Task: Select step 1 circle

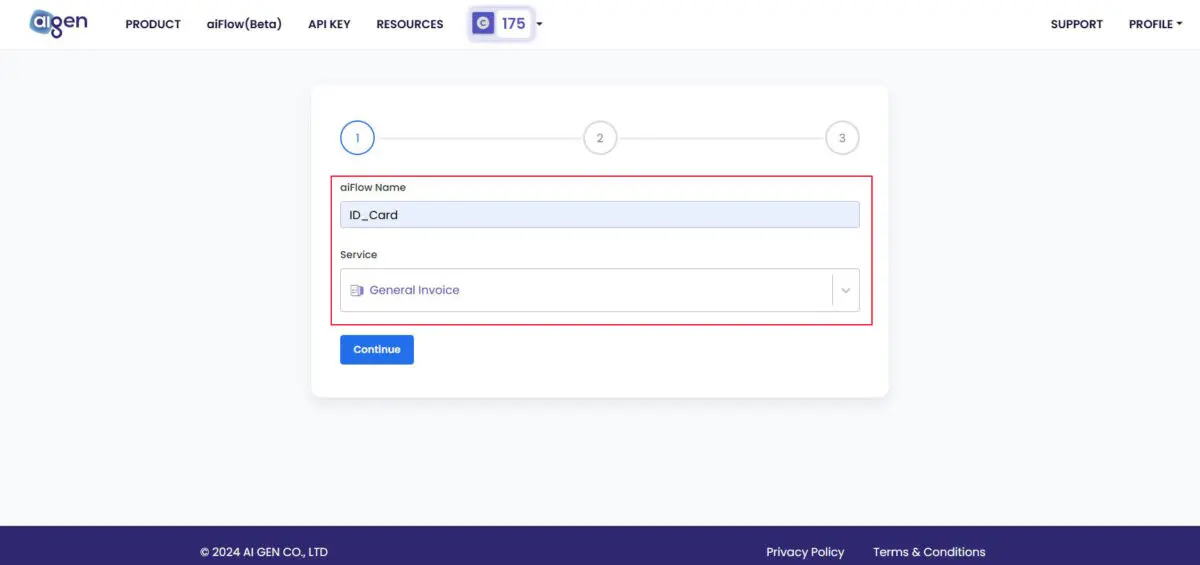Action: point(357,138)
